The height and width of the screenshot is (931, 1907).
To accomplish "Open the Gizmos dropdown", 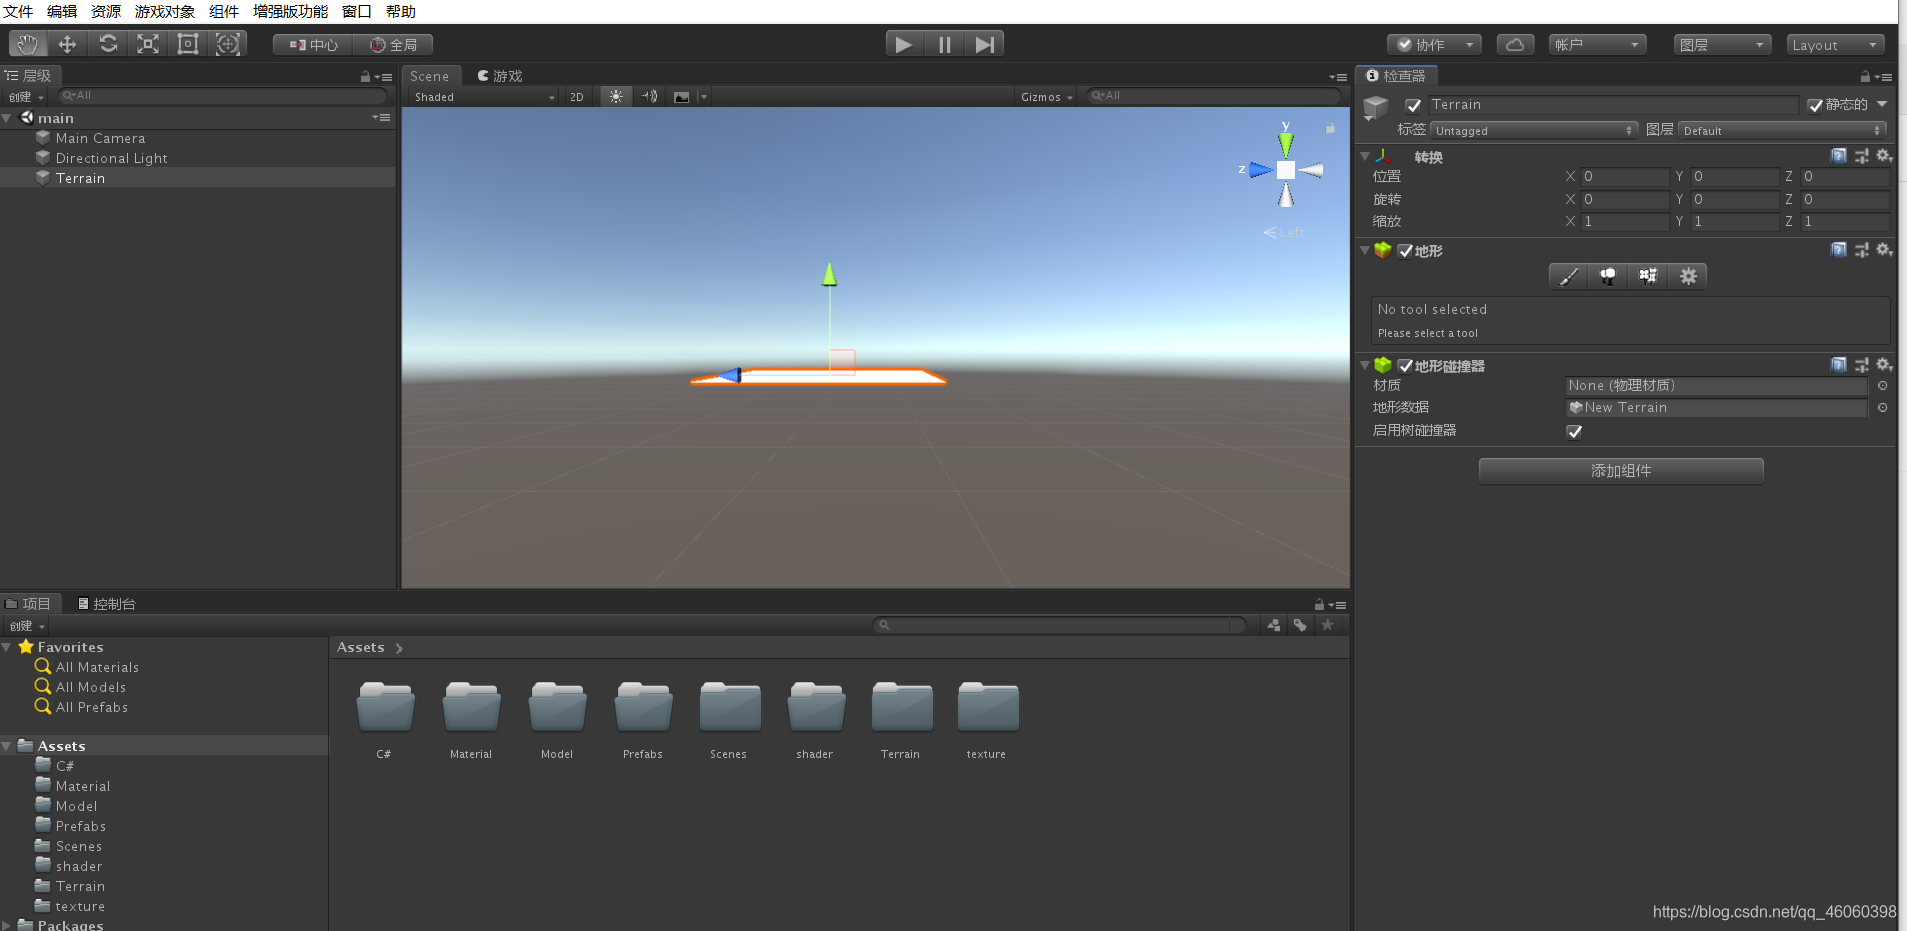I will pyautogui.click(x=1046, y=97).
